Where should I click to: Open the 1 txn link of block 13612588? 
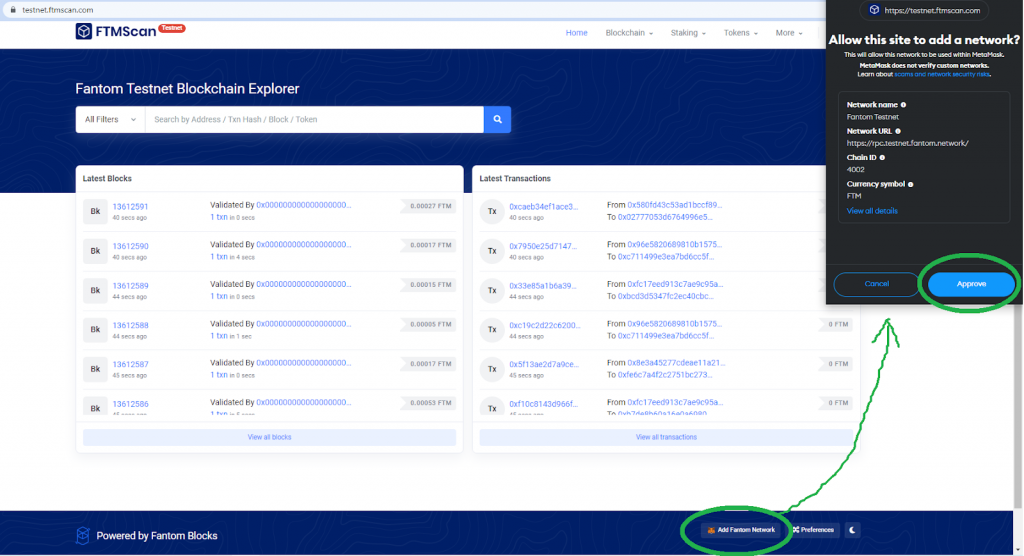219,336
